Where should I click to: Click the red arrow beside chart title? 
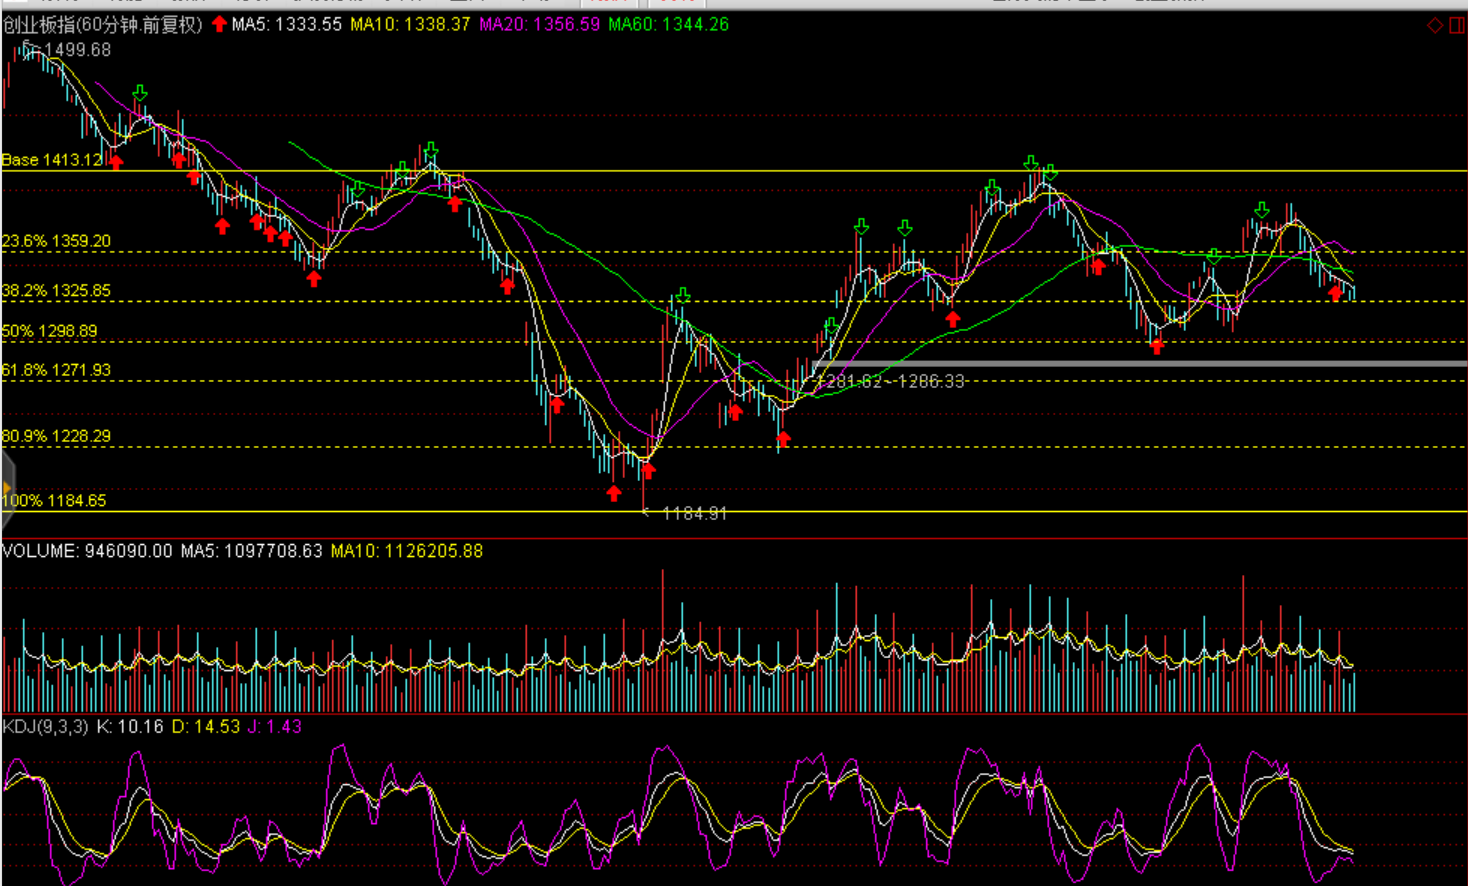(x=219, y=24)
